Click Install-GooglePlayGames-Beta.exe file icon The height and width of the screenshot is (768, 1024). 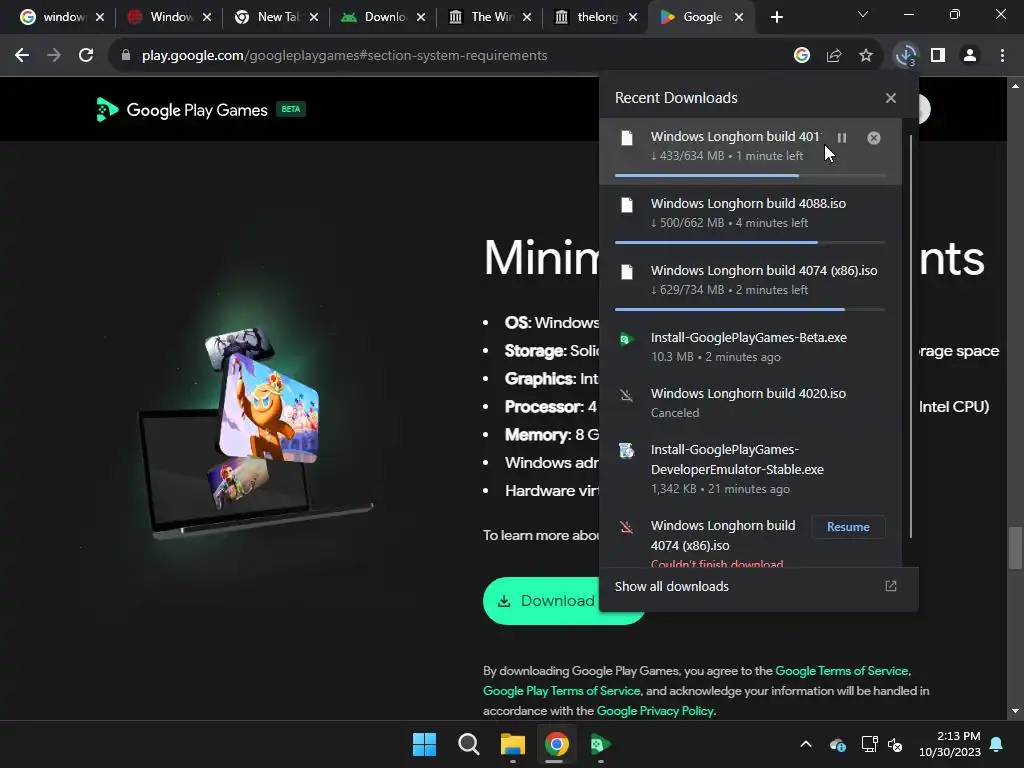coord(627,339)
